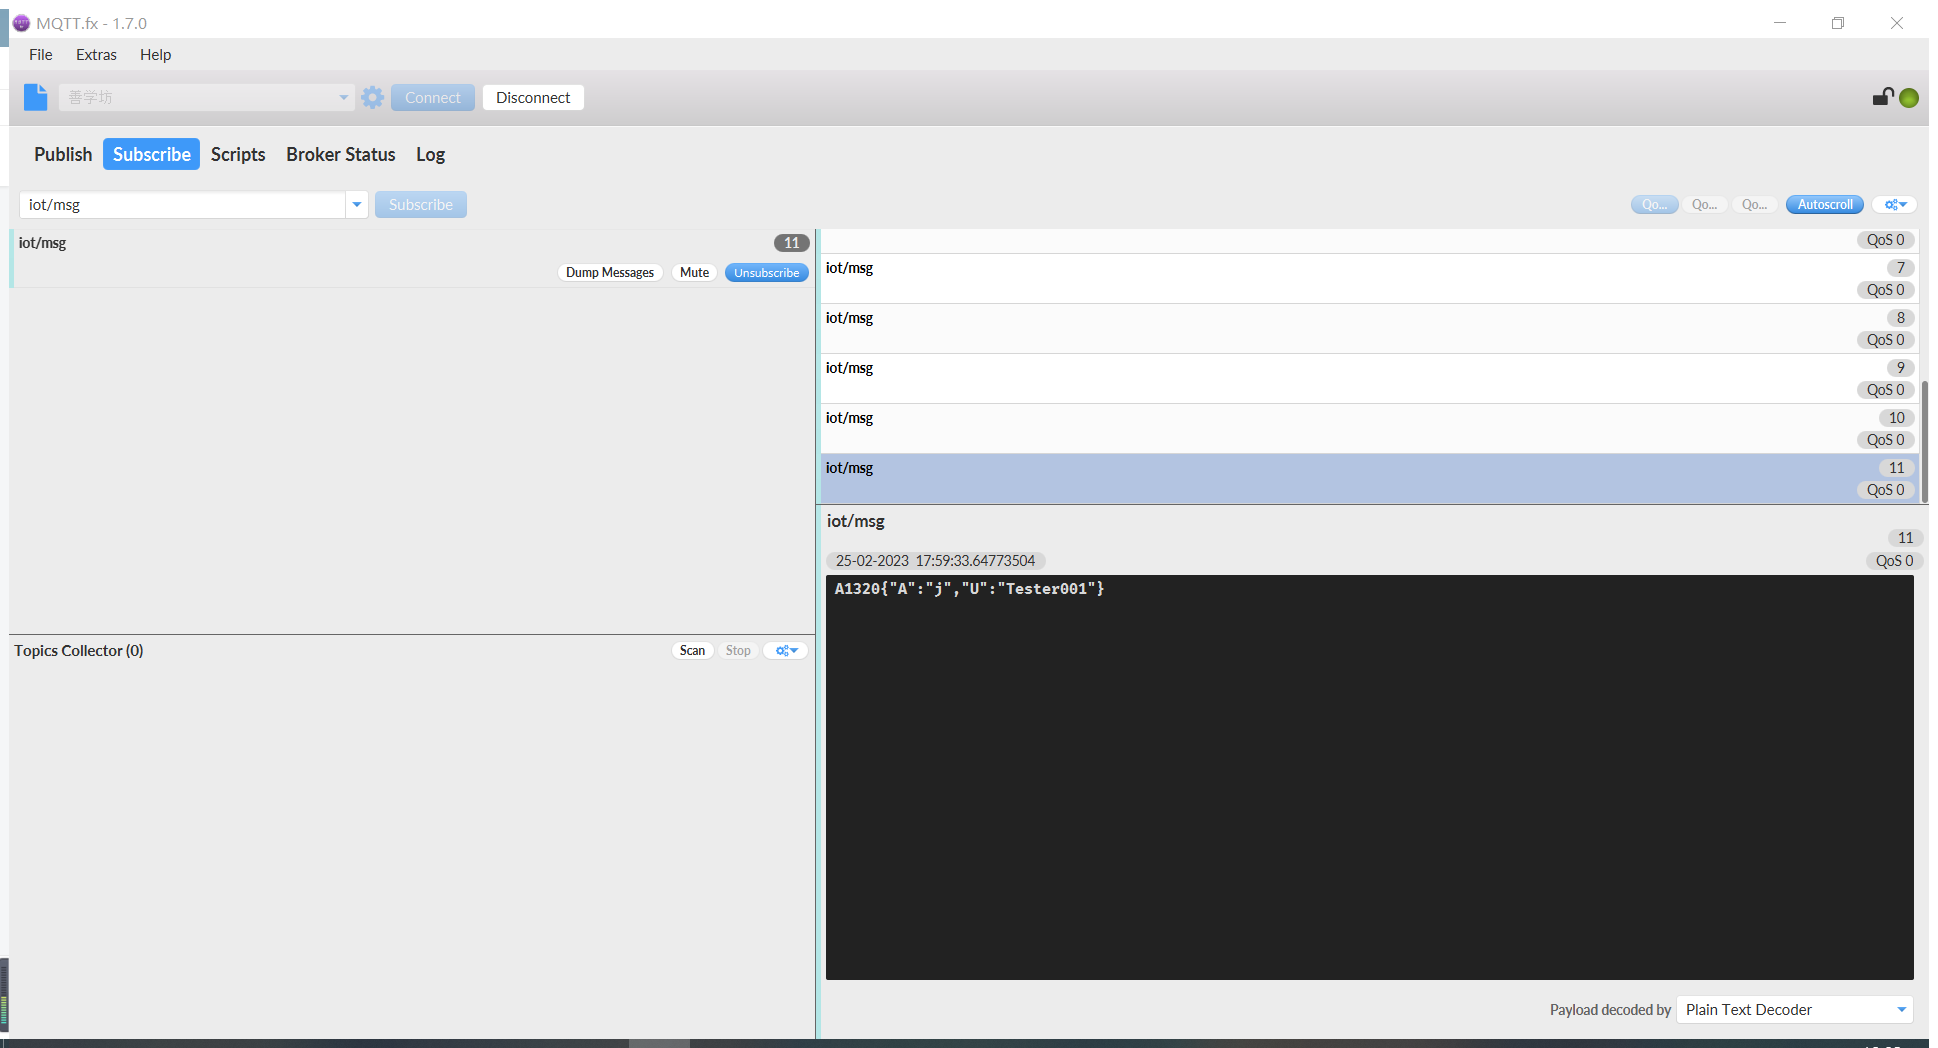Click the Disconnect button
Viewport: 1938px width, 1048px height.
[533, 97]
